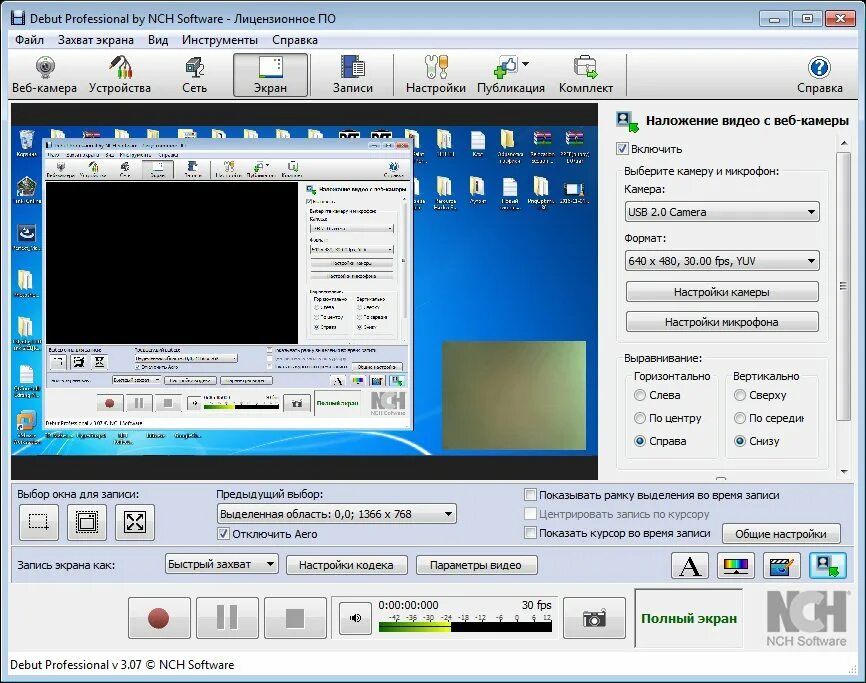Click the Публикация share icon
Image resolution: width=866 pixels, height=683 pixels.
[505, 67]
